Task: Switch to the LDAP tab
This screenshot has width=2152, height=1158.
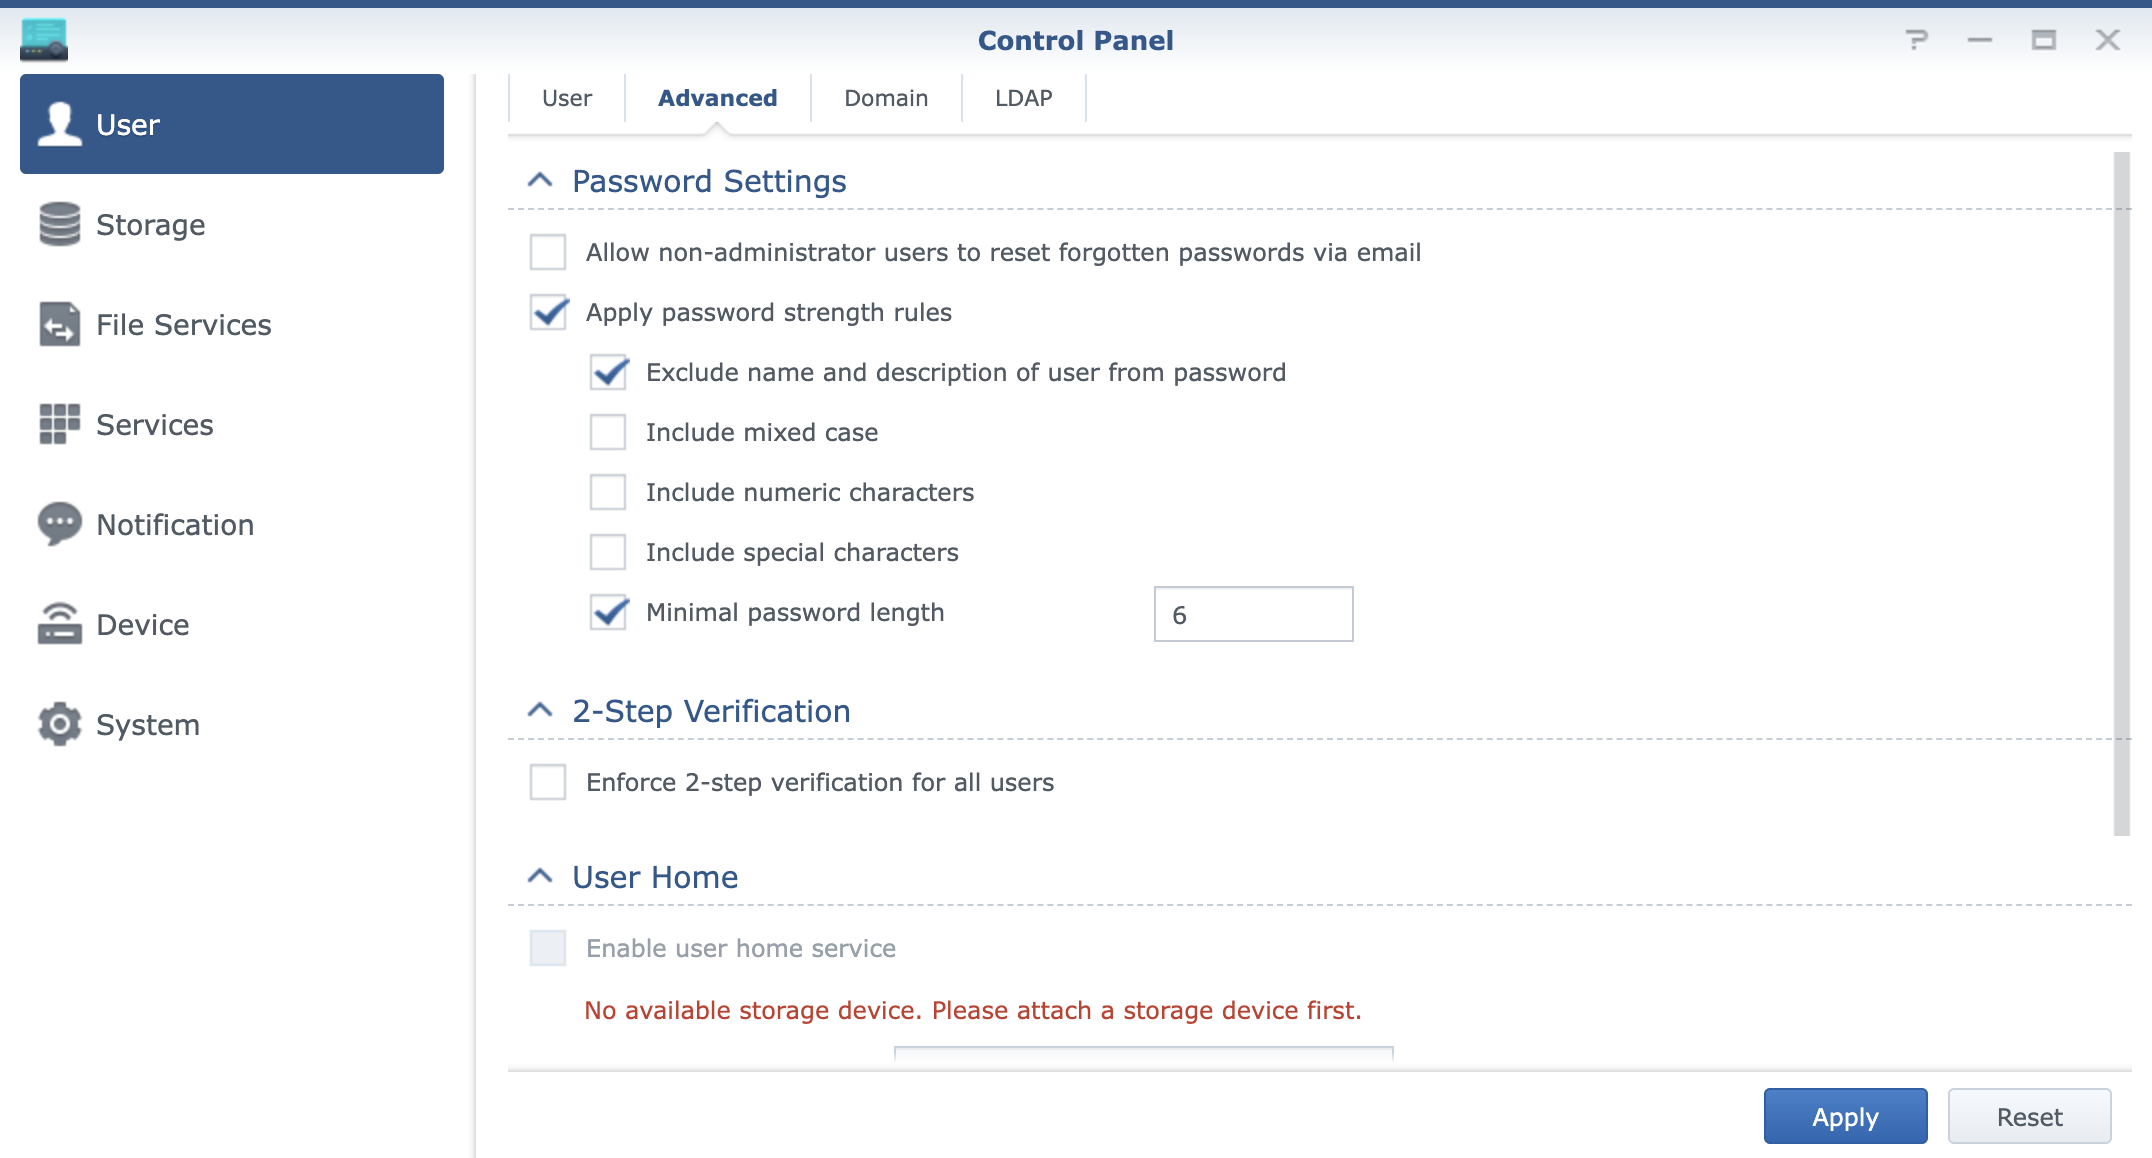Action: click(x=1023, y=98)
